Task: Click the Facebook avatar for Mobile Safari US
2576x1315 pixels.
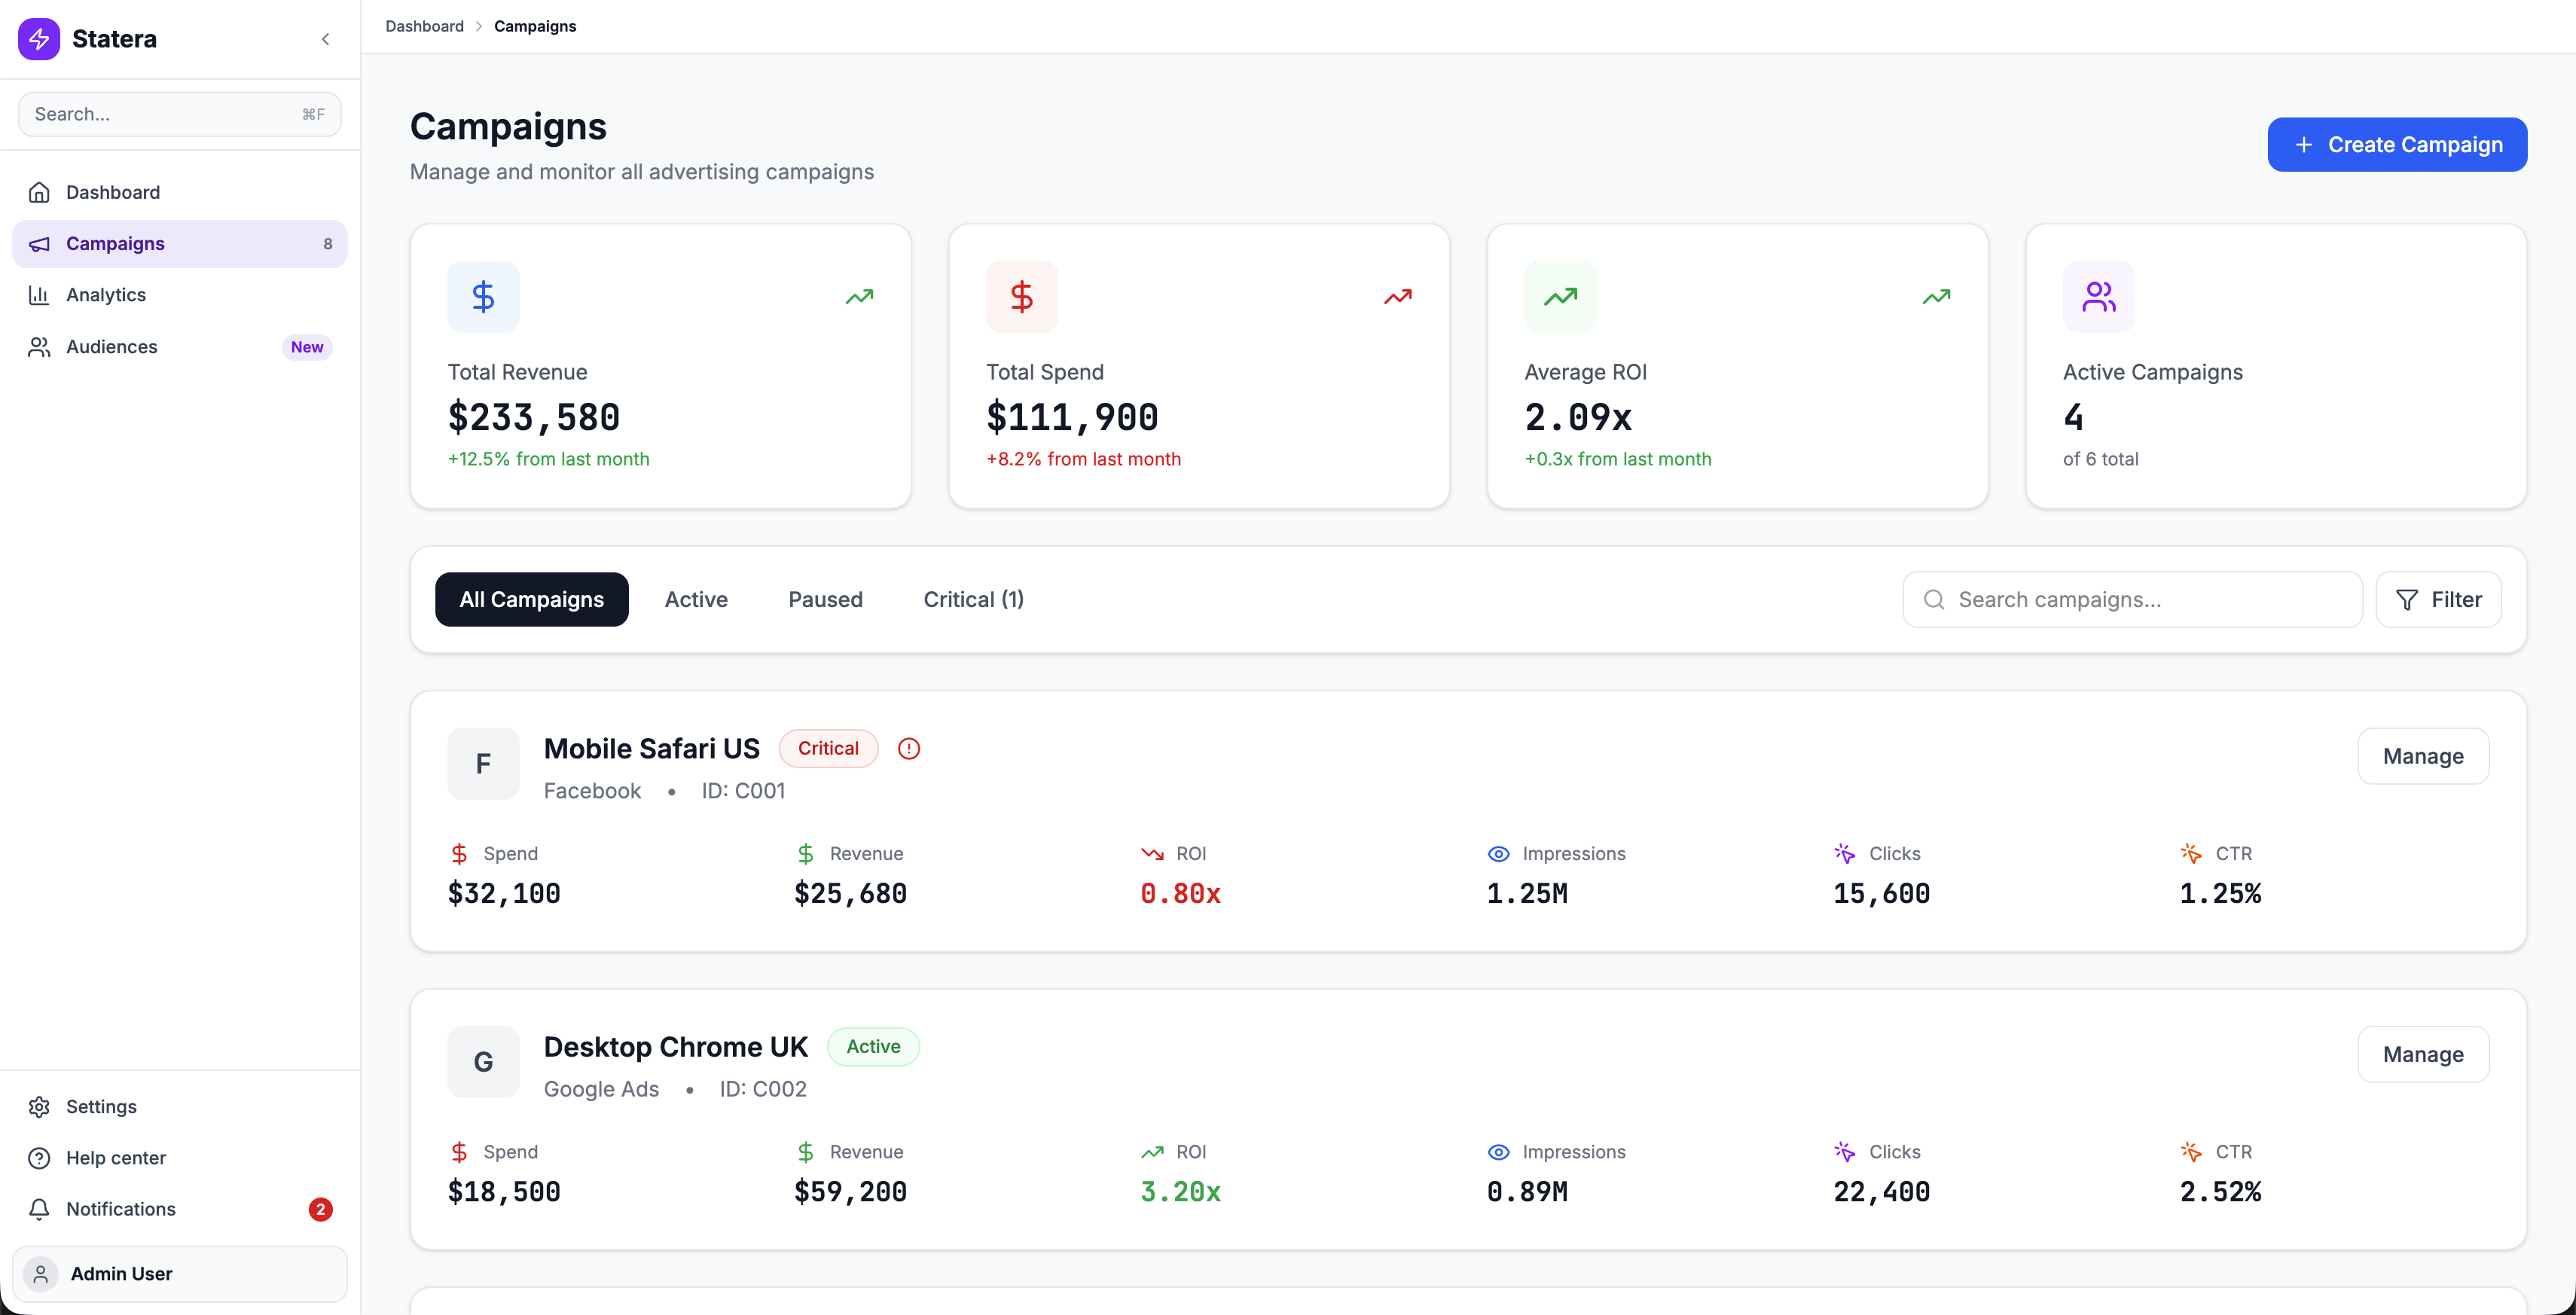Action: (483, 763)
